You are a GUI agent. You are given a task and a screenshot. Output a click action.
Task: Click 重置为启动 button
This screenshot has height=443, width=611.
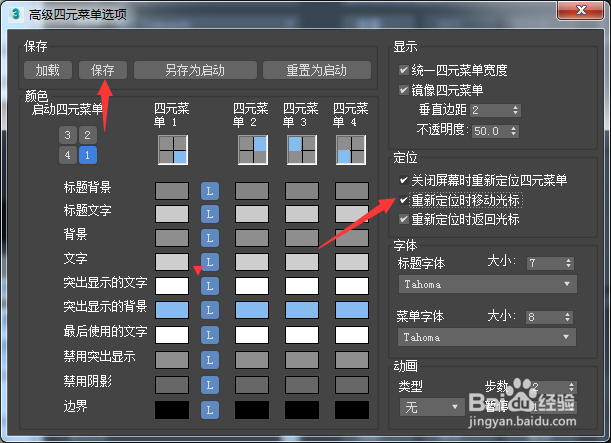(316, 70)
